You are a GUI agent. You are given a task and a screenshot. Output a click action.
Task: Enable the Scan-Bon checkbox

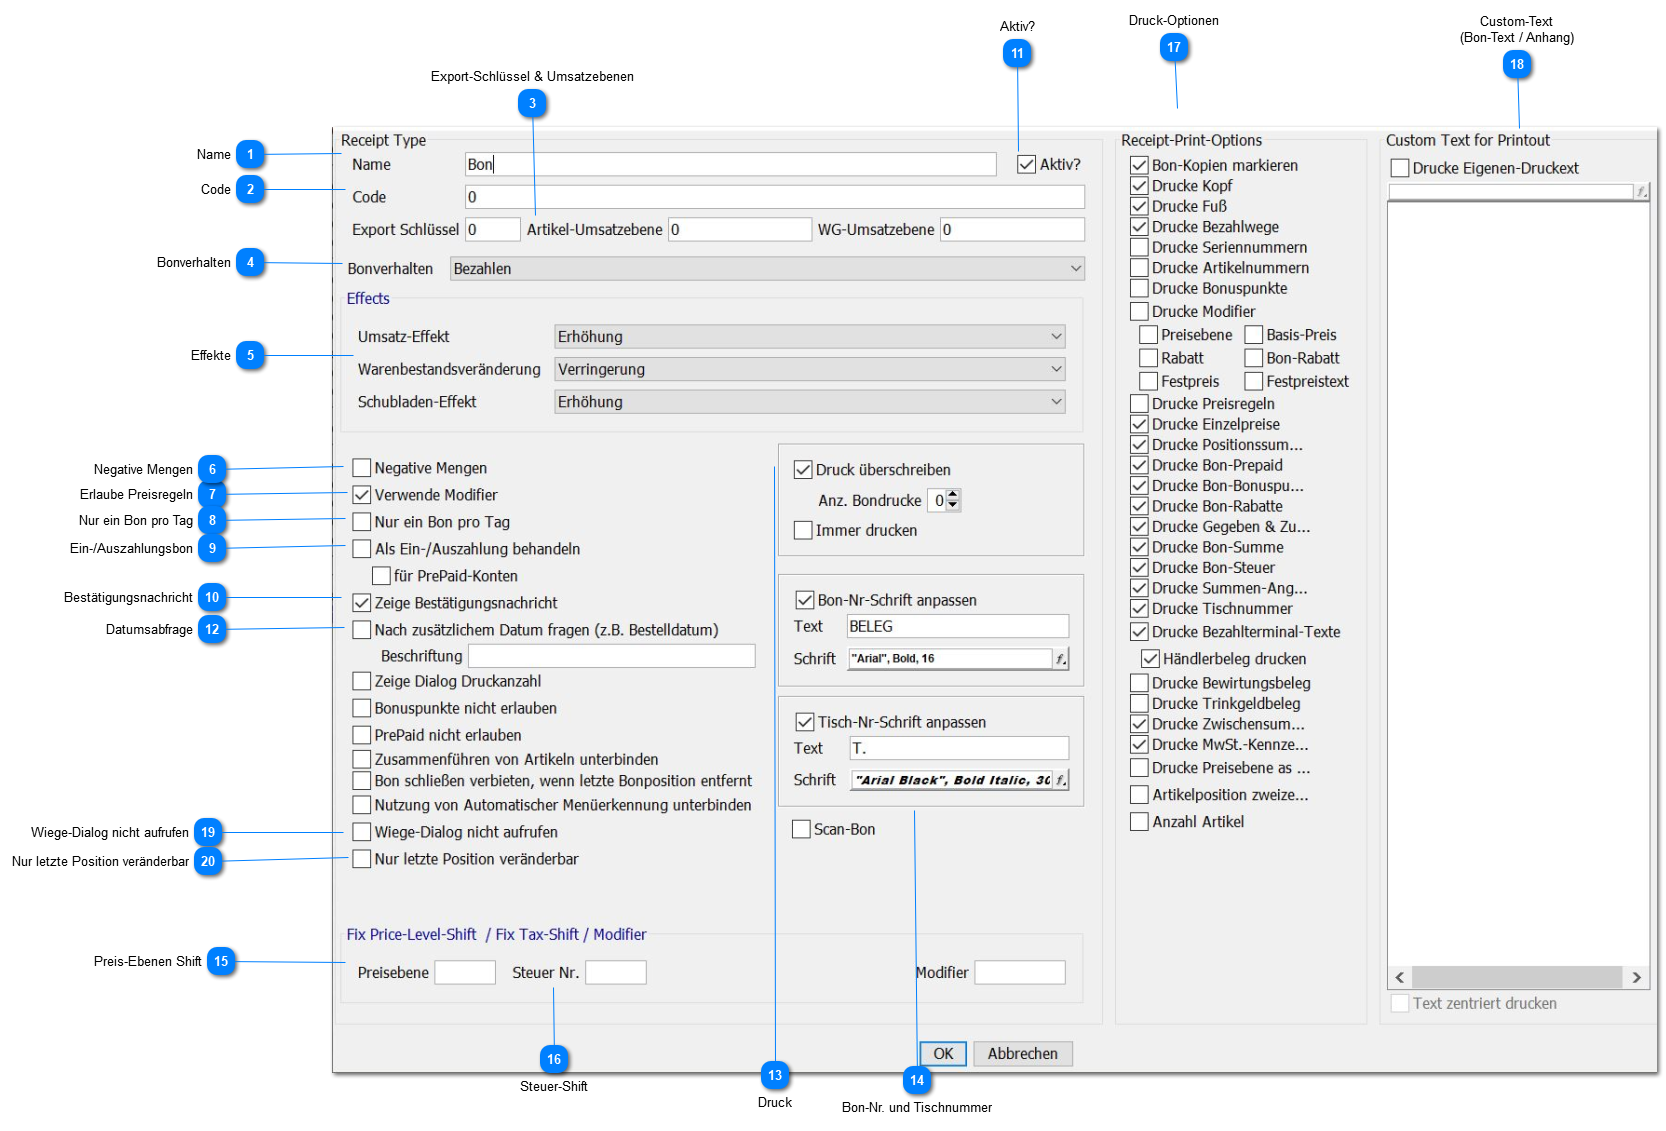801,829
